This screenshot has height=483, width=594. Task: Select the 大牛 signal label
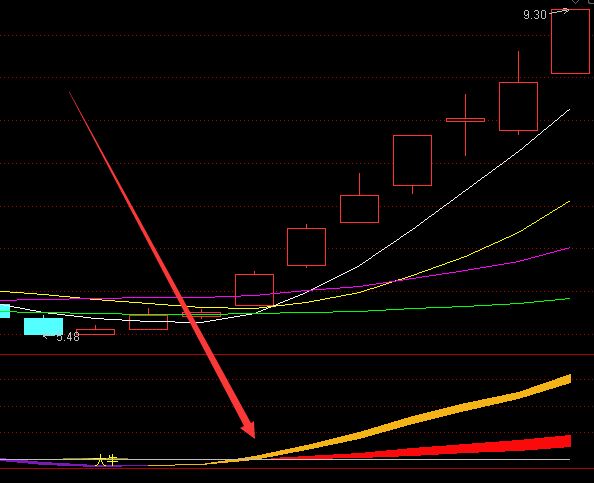[106, 461]
